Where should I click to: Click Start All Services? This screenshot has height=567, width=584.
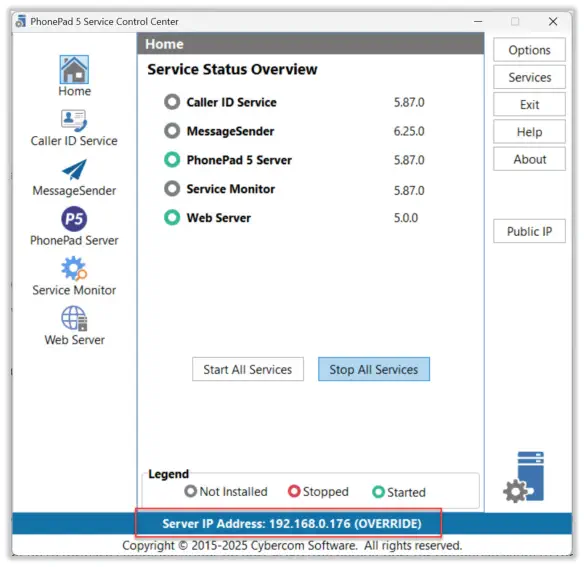click(248, 369)
